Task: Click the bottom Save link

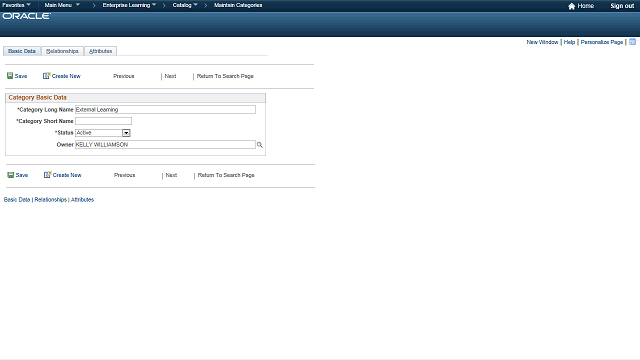Action: [x=22, y=175]
